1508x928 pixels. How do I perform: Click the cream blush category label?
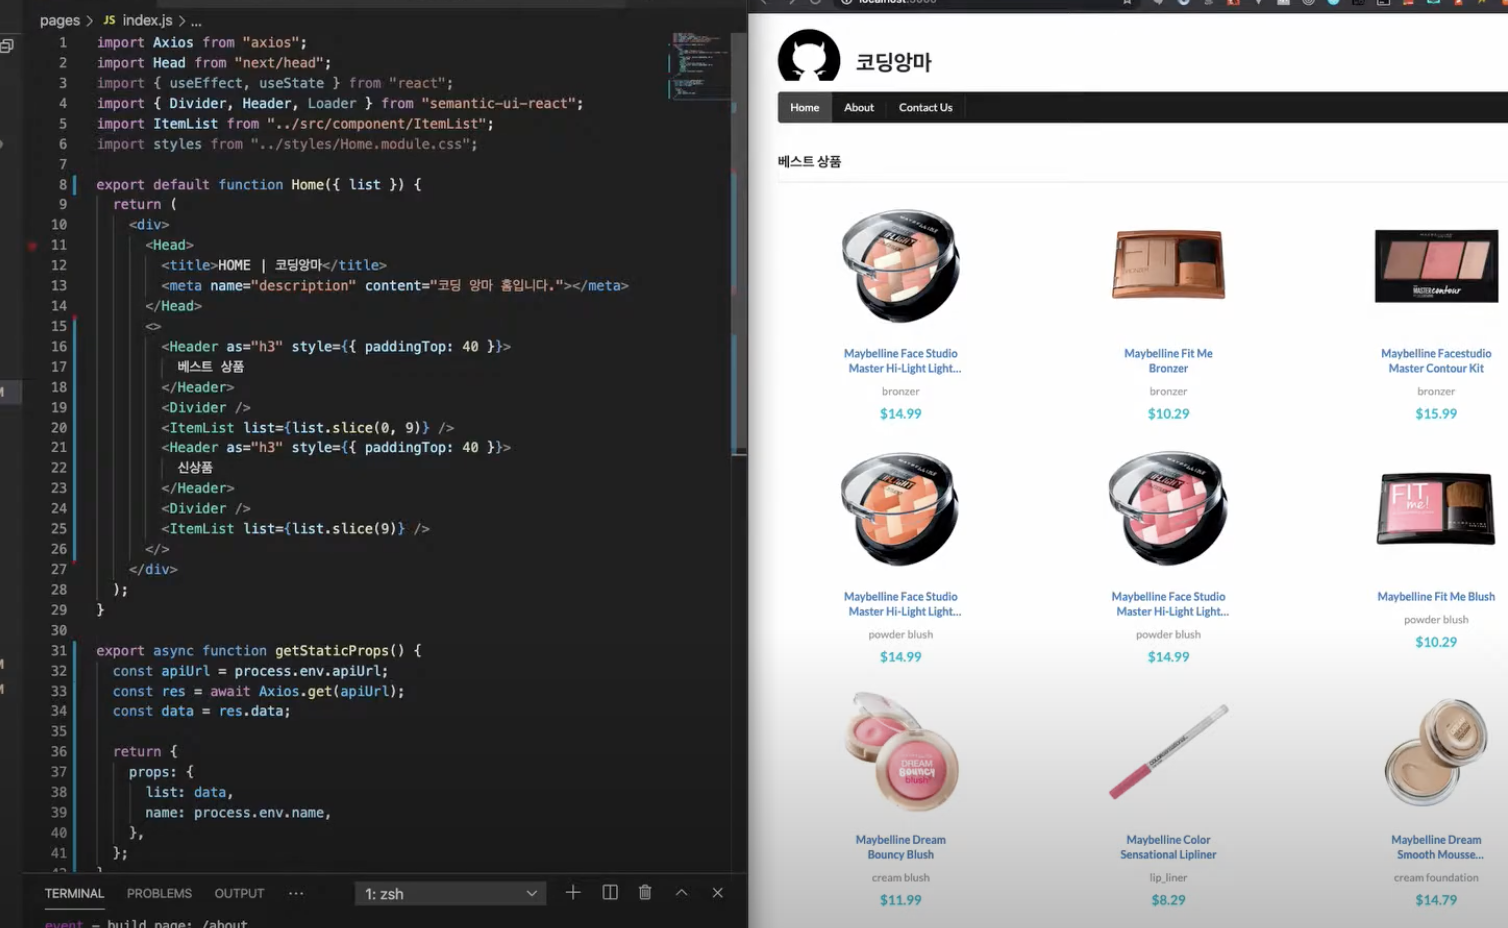click(900, 878)
